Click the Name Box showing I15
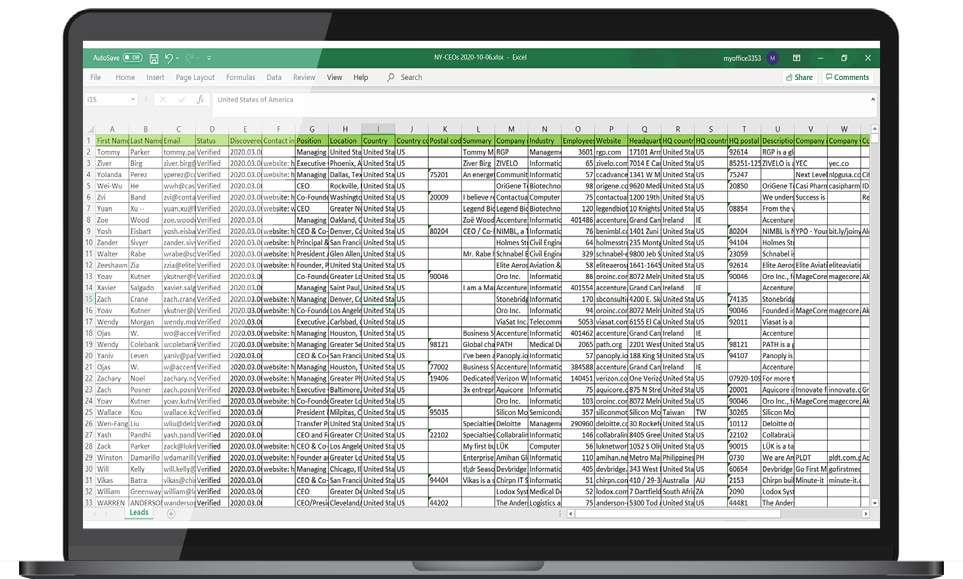Screen dimensions: 963x579 [x=107, y=99]
